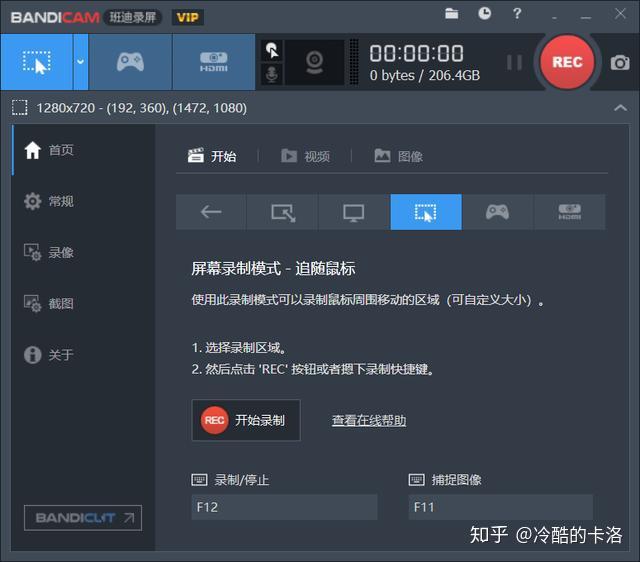Click the back arrow mode button
Image resolution: width=640 pixels, height=562 pixels.
(x=211, y=212)
